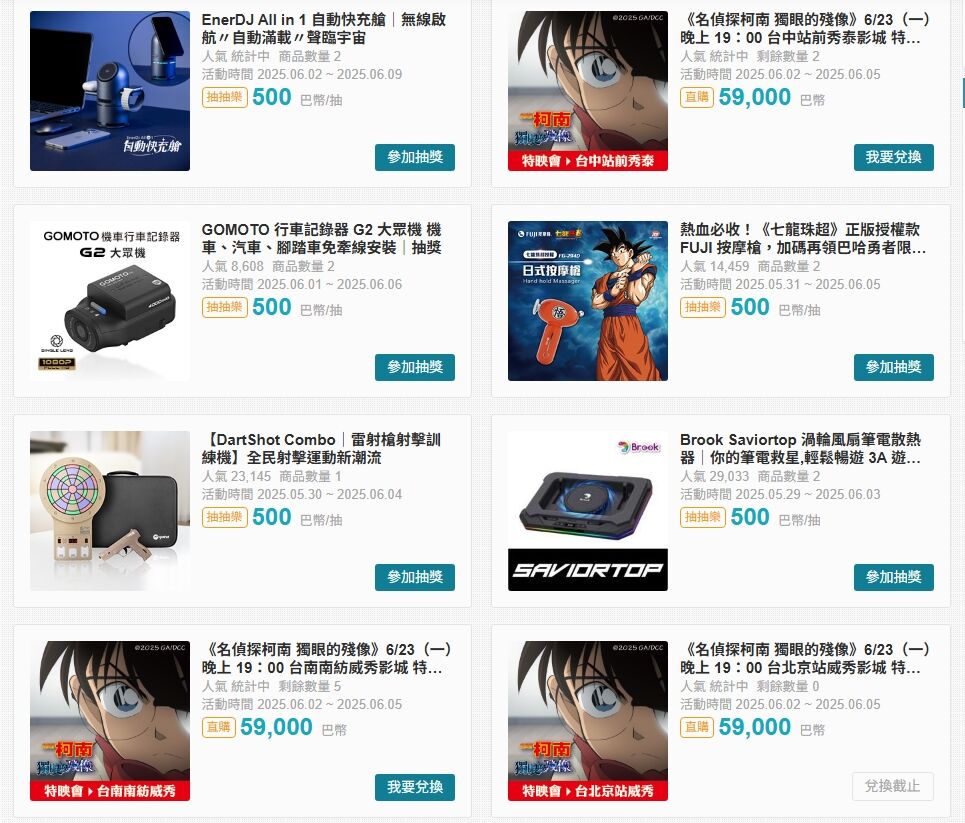Open the 台北京站威秀 Conan thumbnail
The image size is (965, 823).
tap(588, 721)
